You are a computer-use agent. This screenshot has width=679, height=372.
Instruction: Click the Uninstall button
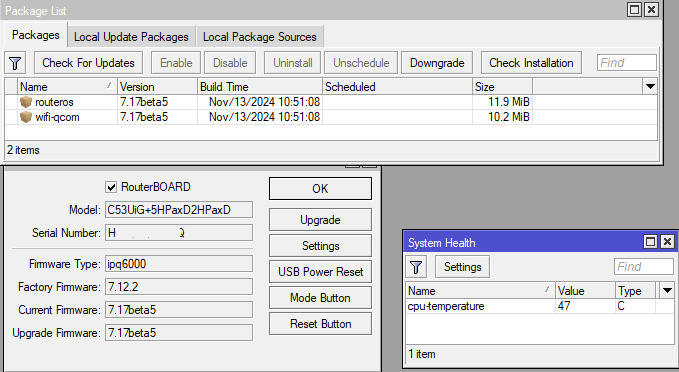[x=292, y=63]
